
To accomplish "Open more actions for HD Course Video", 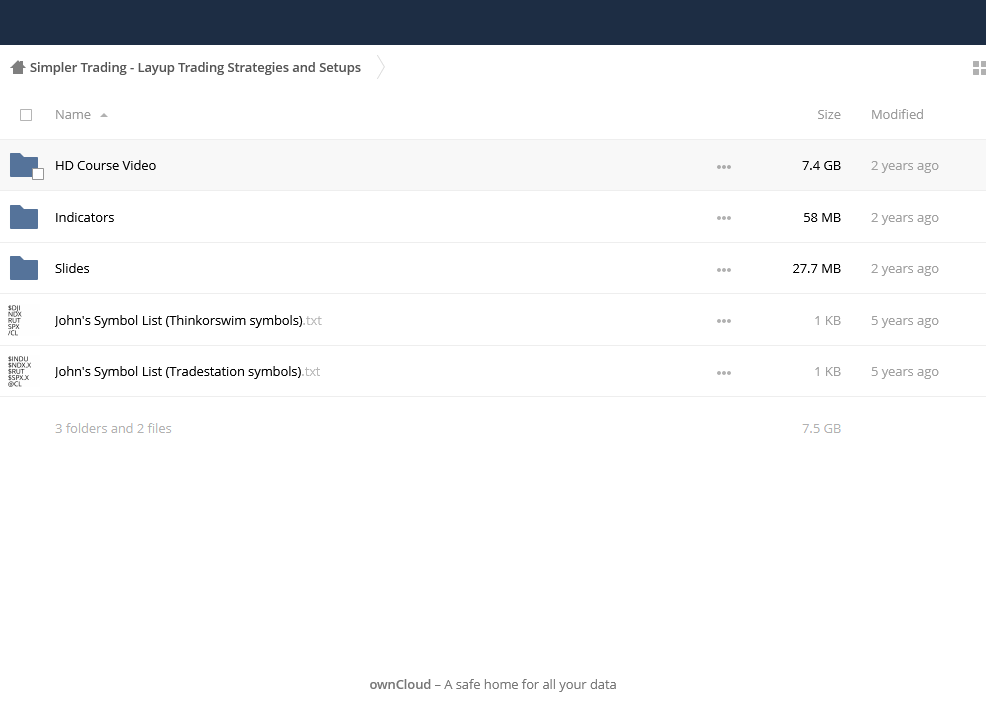I will tap(724, 167).
